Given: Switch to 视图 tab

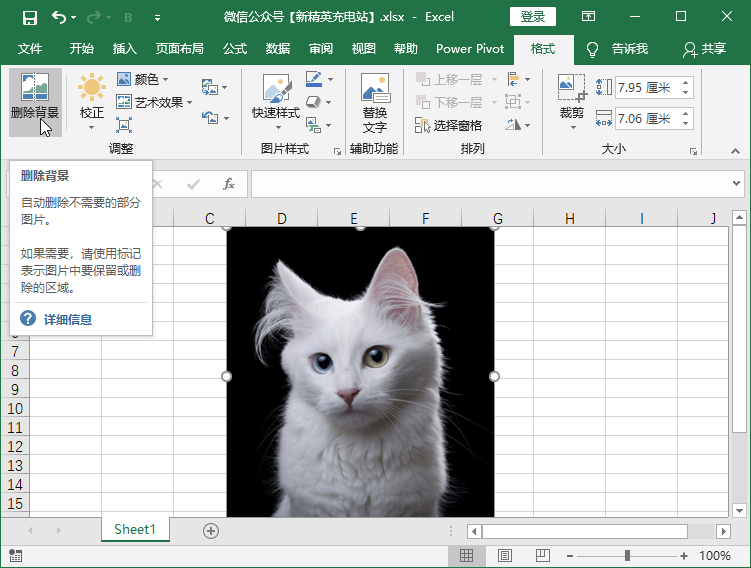Looking at the screenshot, I should coord(364,48).
